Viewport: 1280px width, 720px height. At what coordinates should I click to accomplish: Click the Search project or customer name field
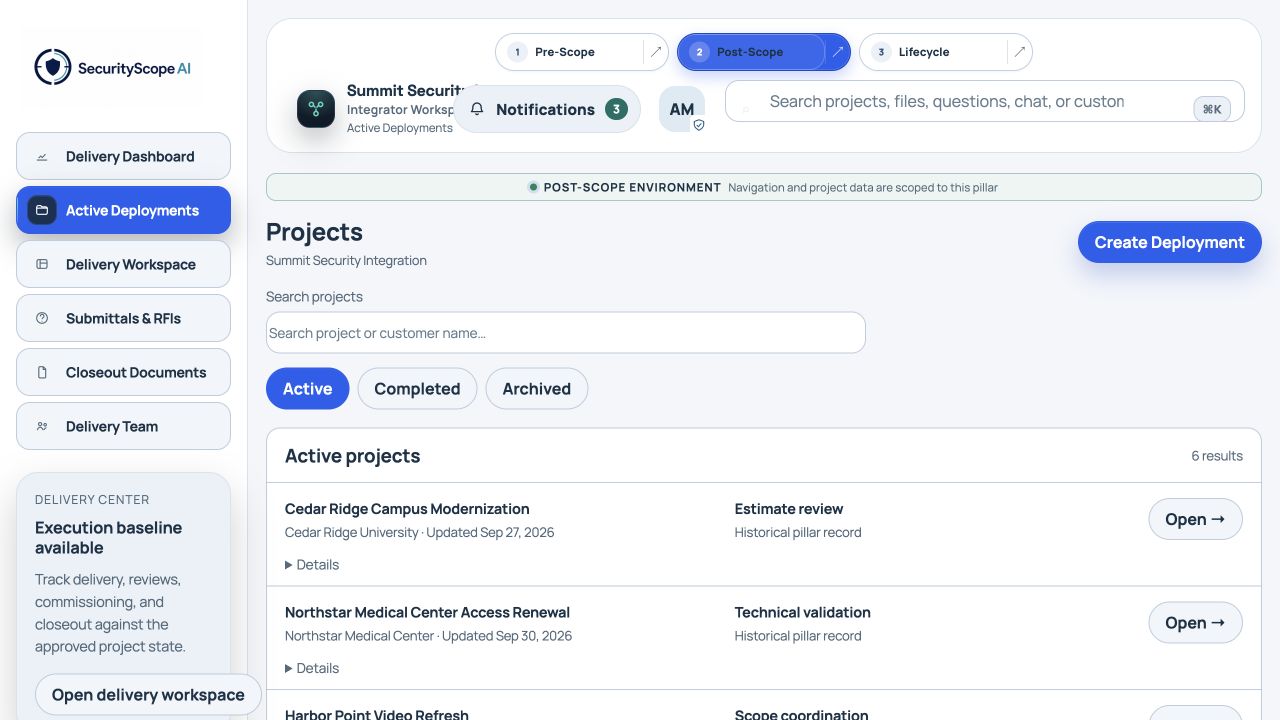(566, 333)
